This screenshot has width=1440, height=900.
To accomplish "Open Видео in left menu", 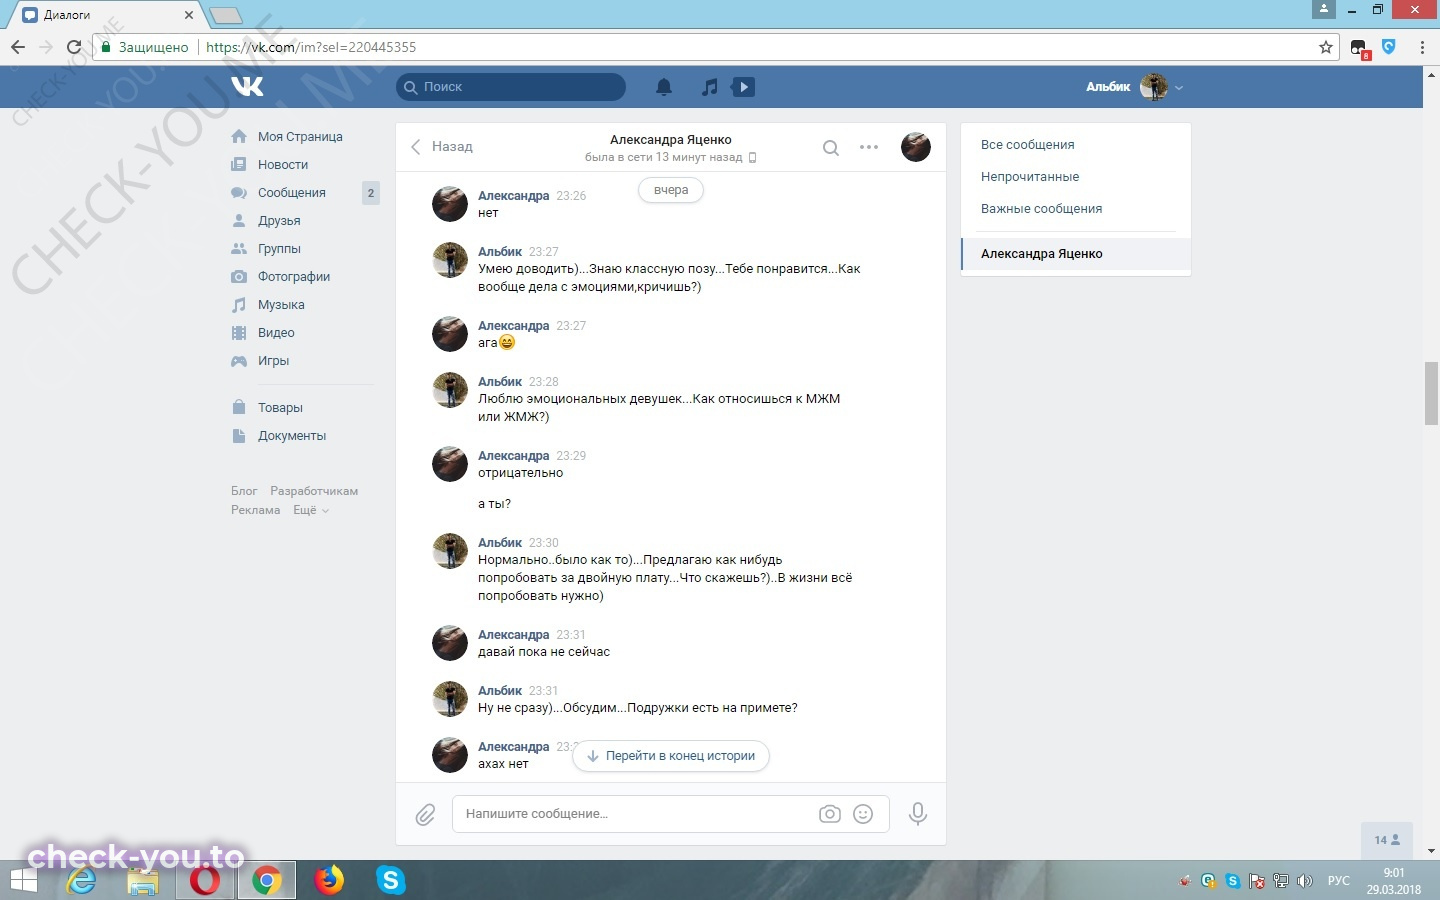I will (276, 333).
